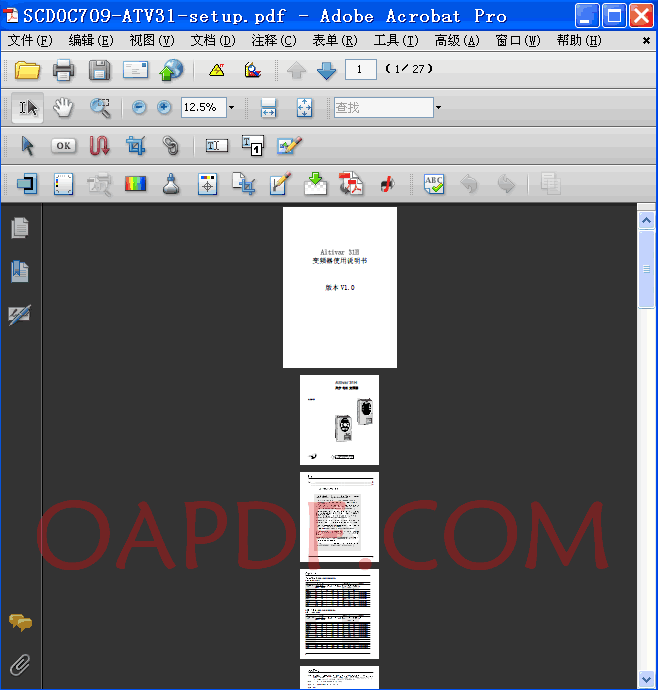Open the 高级(A) menu

coord(457,40)
